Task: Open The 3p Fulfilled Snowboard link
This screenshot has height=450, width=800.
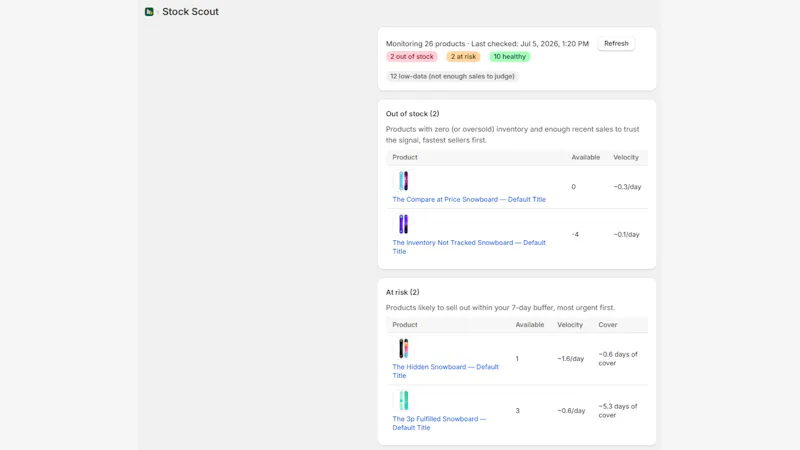Action: pyautogui.click(x=439, y=423)
